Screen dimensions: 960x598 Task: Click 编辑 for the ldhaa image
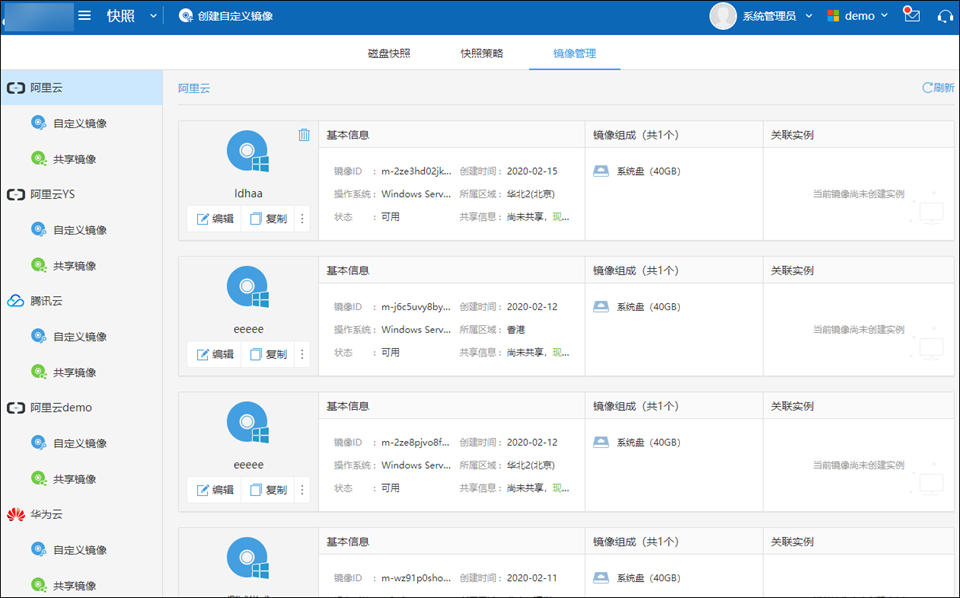click(215, 219)
